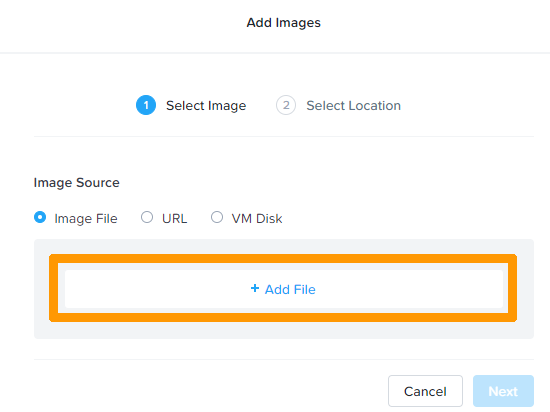Go to the Select Location step label
This screenshot has height=412, width=550.
[354, 106]
